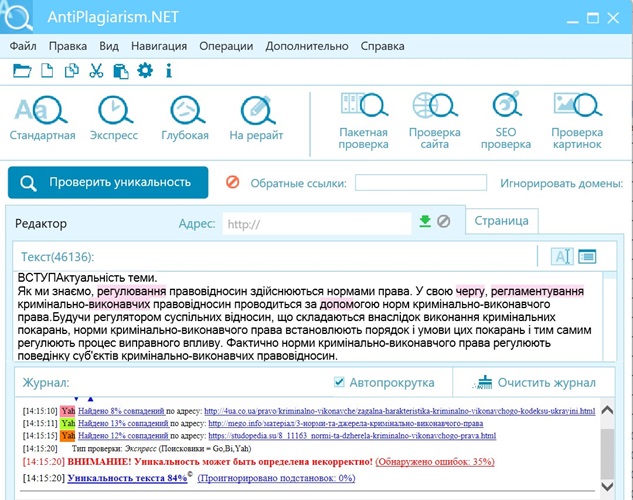The width and height of the screenshot is (633, 500).
Task: Select the Стандартная check mode
Action: (42, 118)
